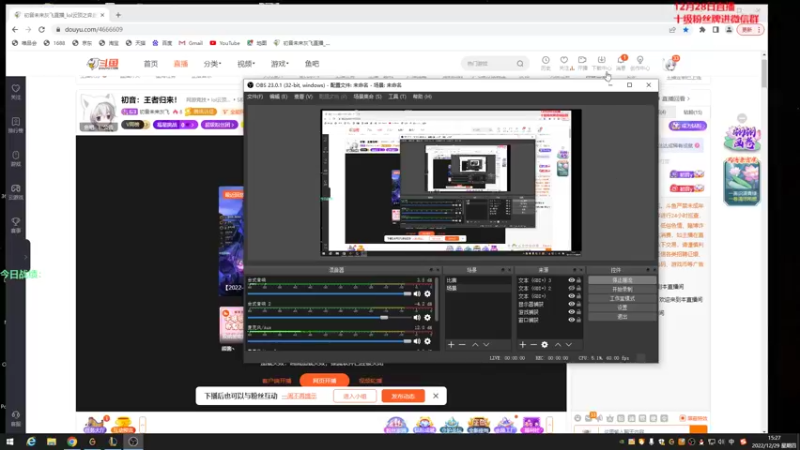This screenshot has height=450, width=800.
Task: Add a new source with plus icon
Action: 522,345
